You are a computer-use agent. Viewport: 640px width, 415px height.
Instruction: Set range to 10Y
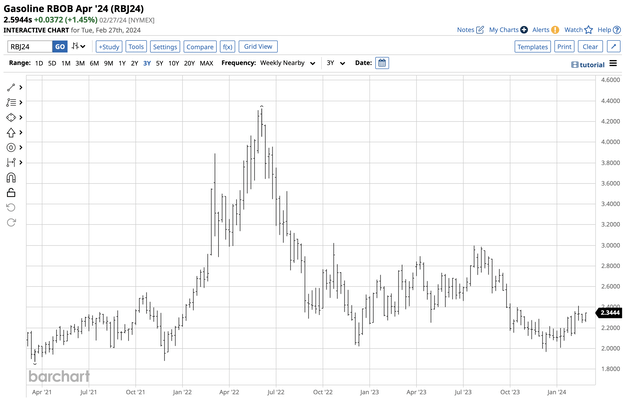pos(174,63)
